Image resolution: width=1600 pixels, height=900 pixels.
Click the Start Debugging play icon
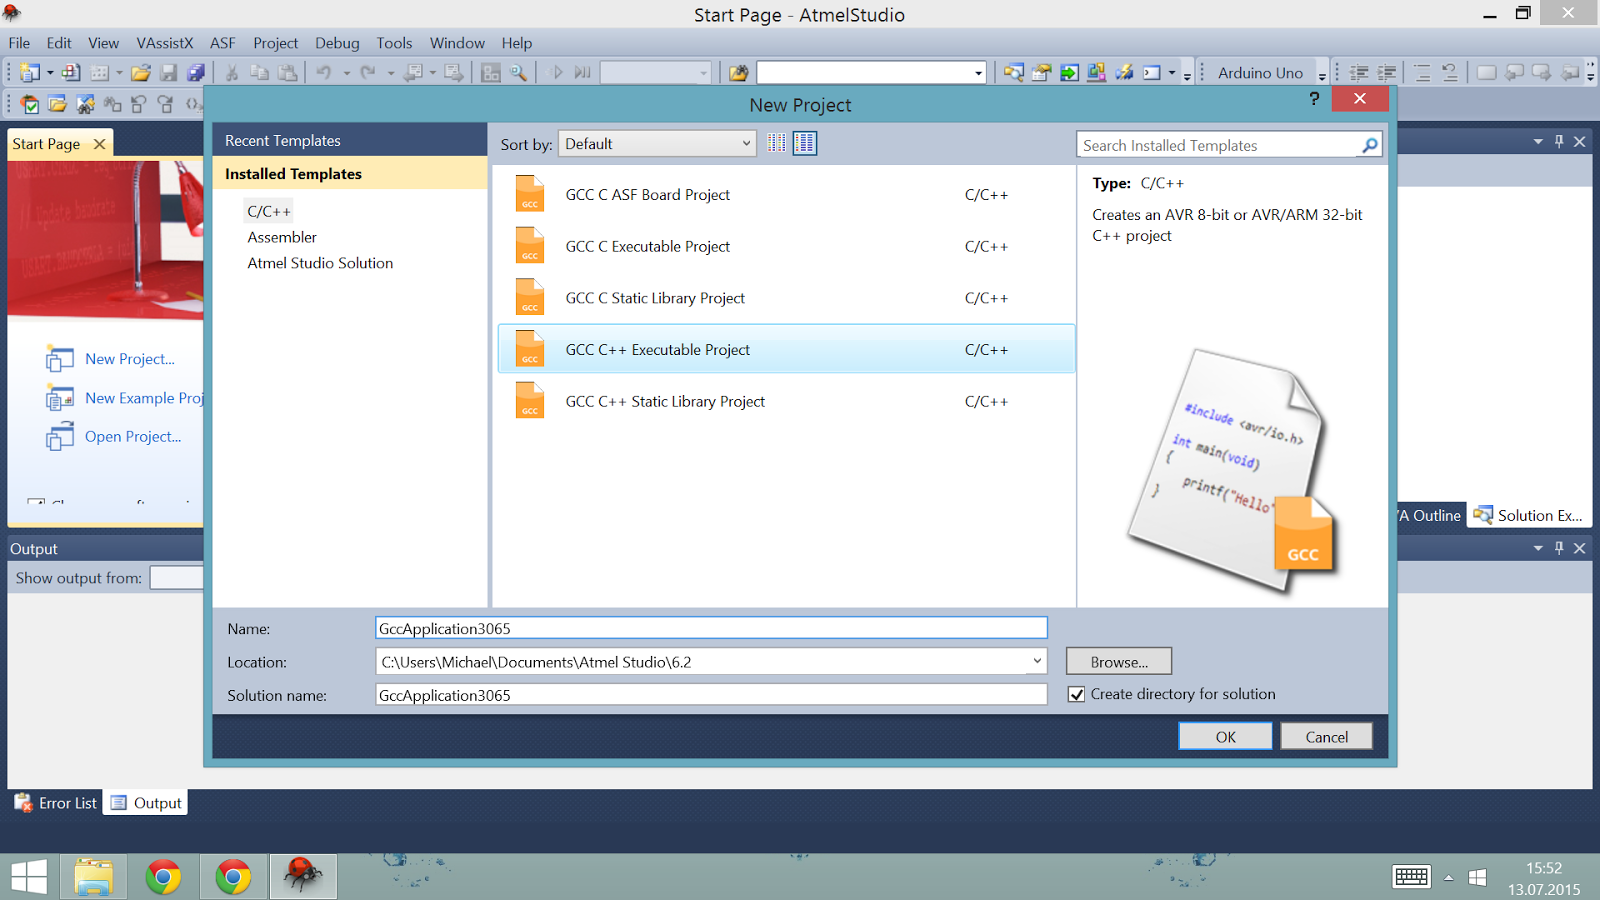pyautogui.click(x=557, y=72)
